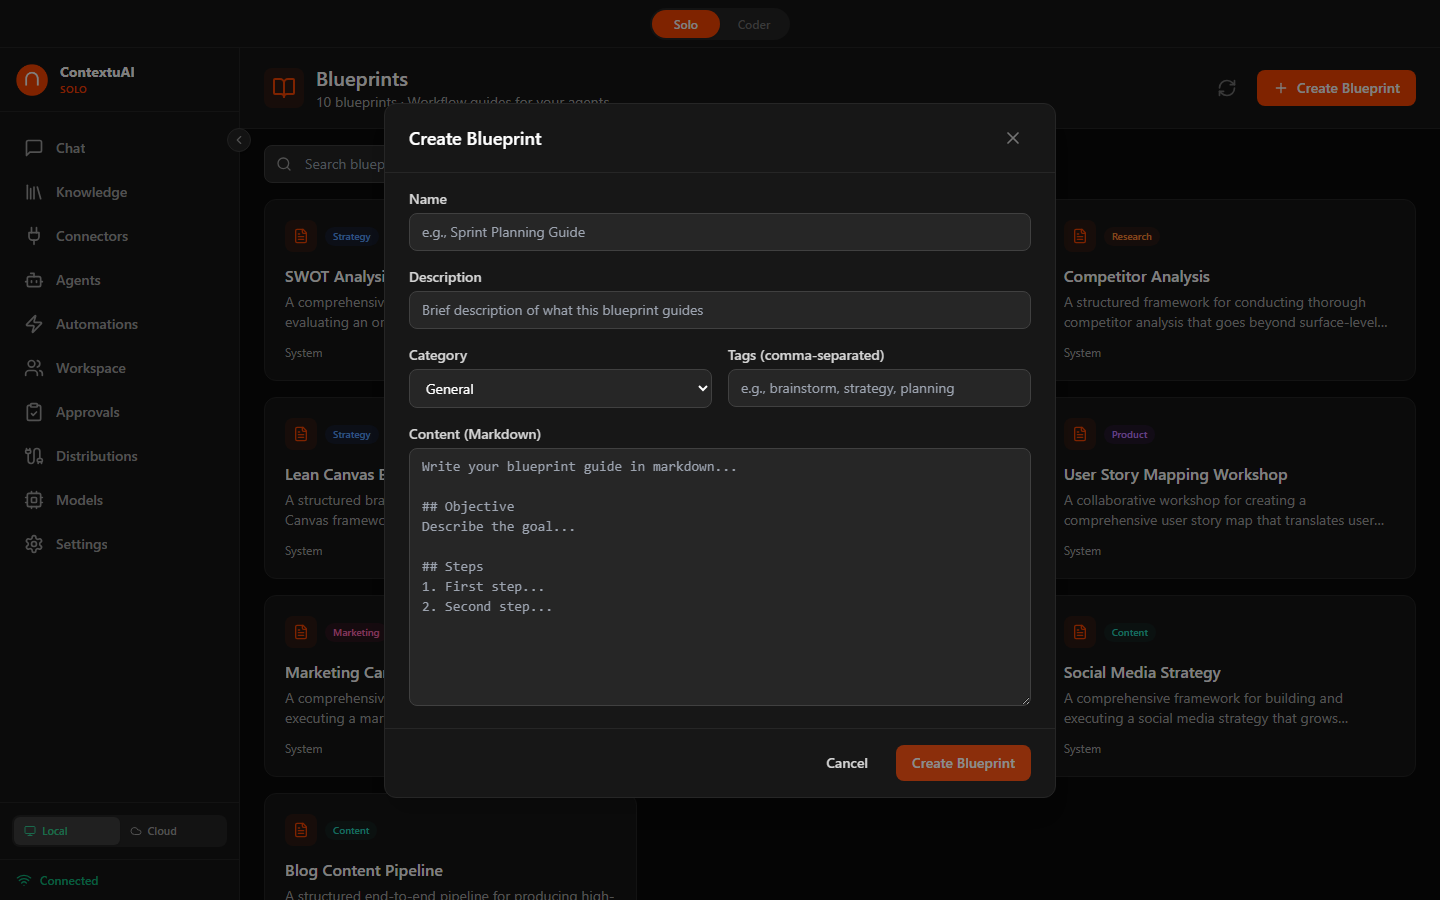The width and height of the screenshot is (1440, 900).
Task: Click the Competitor Analysis card document icon
Action: point(1080,236)
